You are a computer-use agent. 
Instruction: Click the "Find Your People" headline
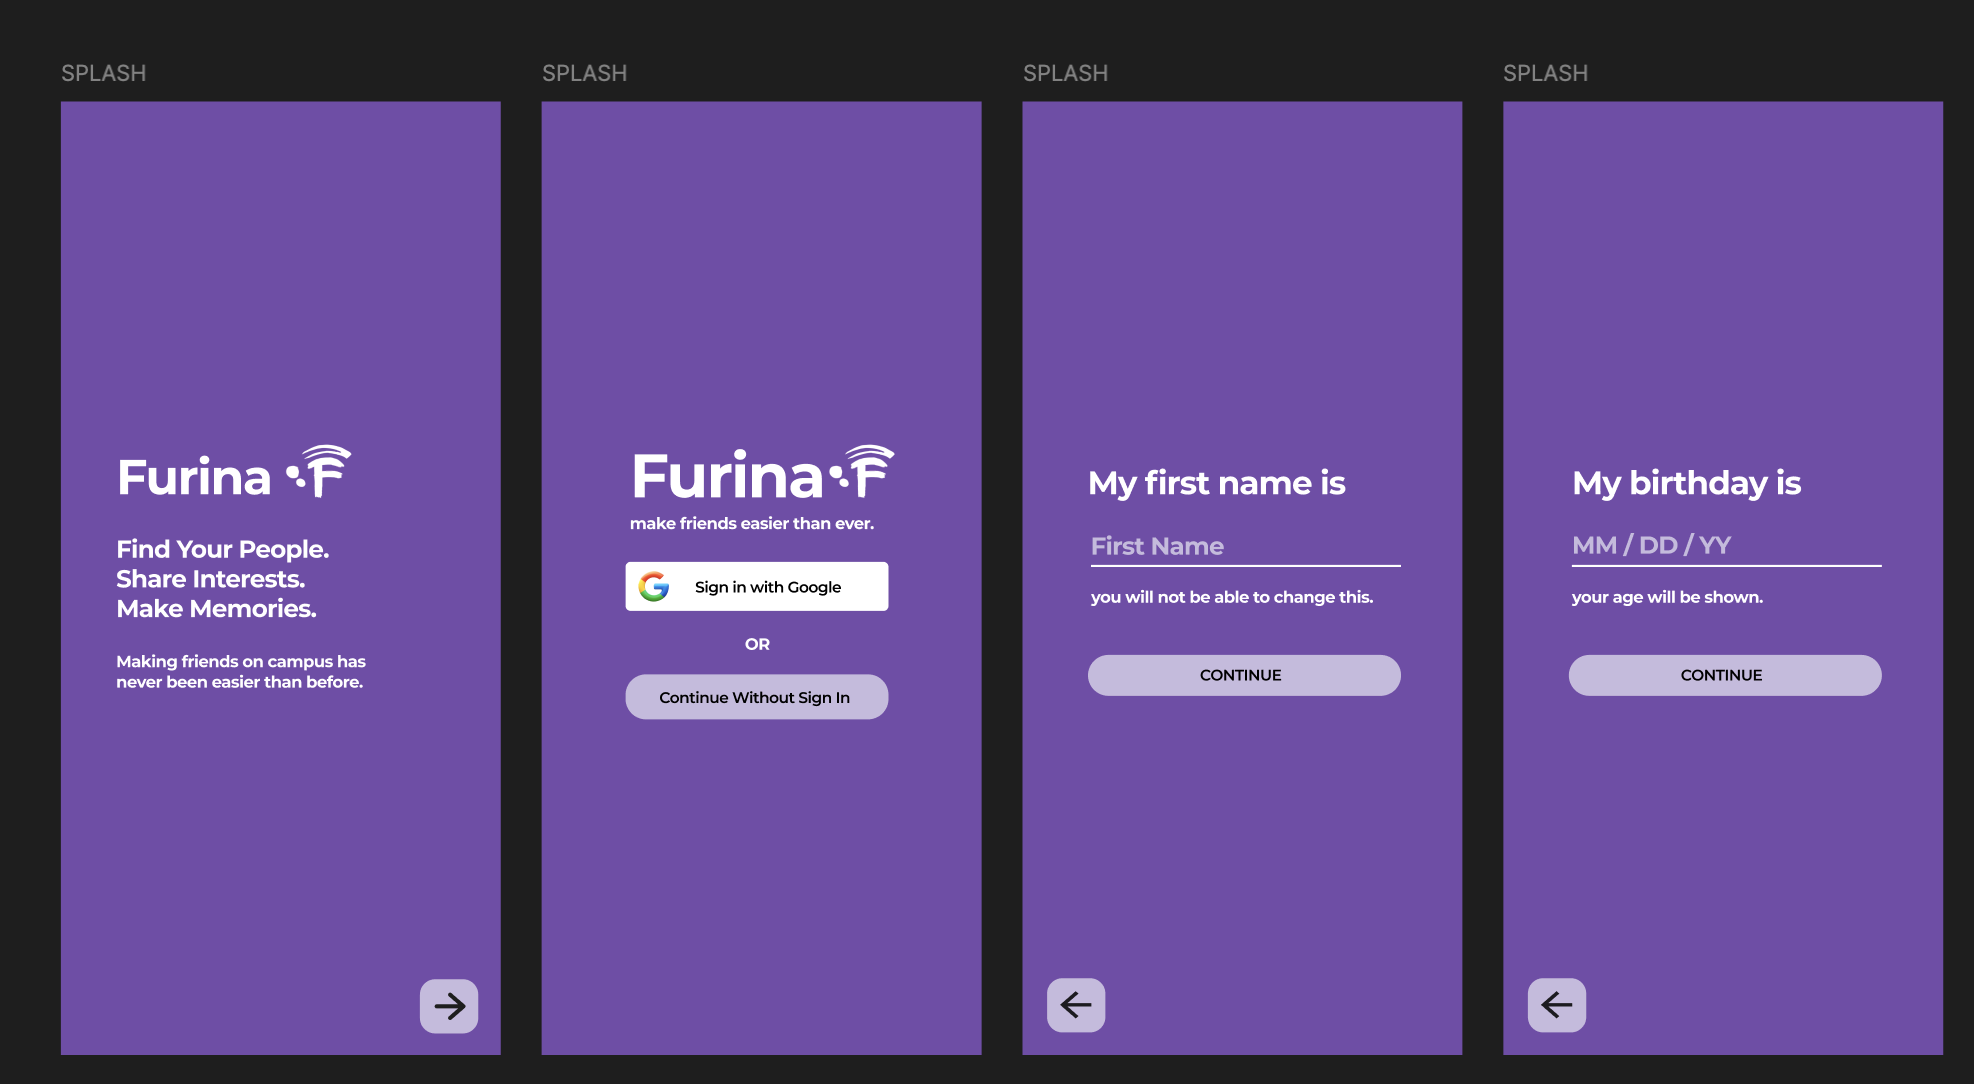222,549
